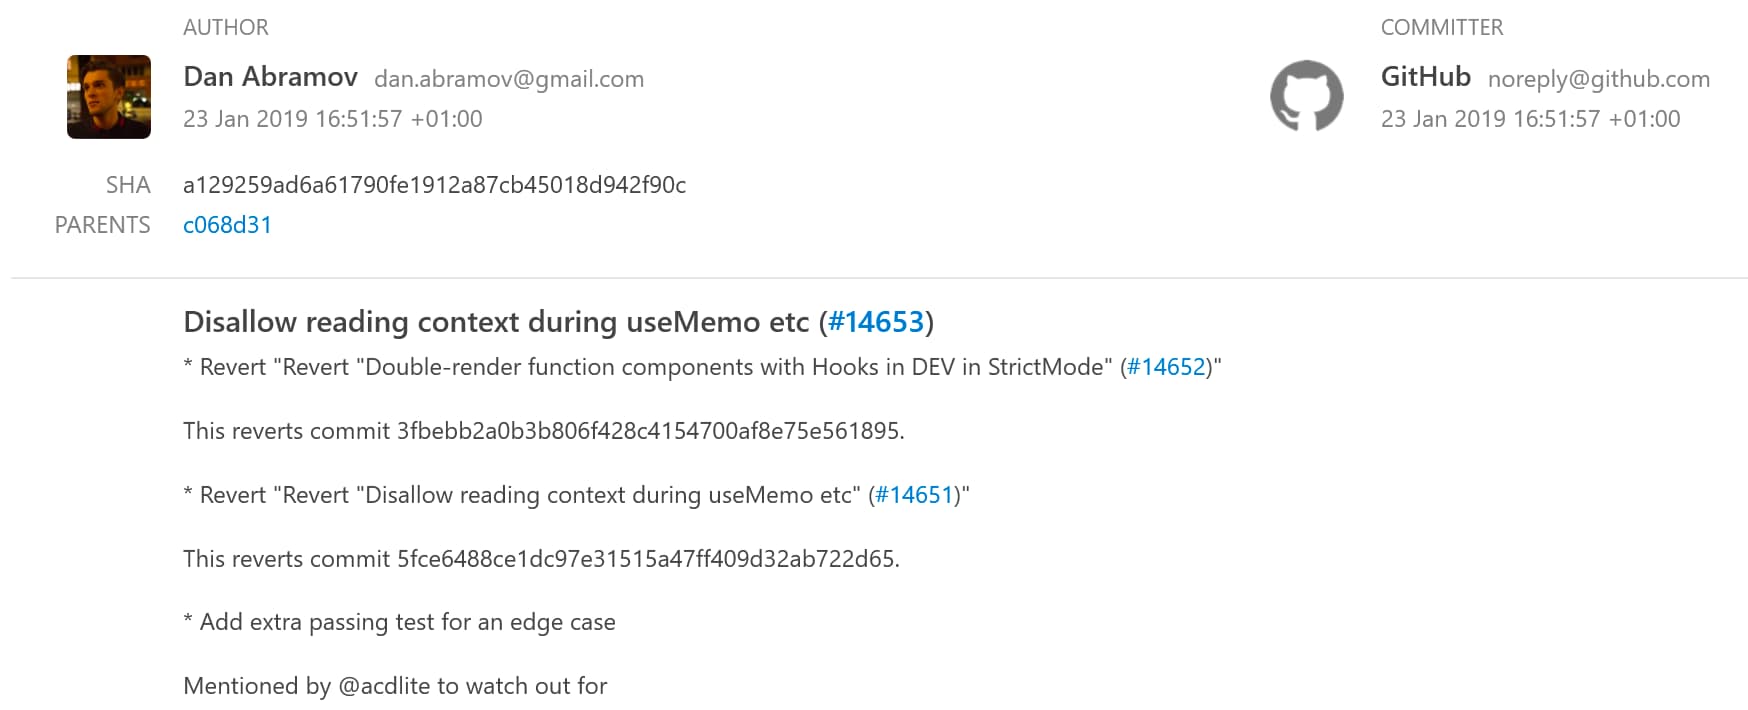Click the committer name GitHub
The height and width of the screenshot is (710, 1748).
tap(1426, 77)
